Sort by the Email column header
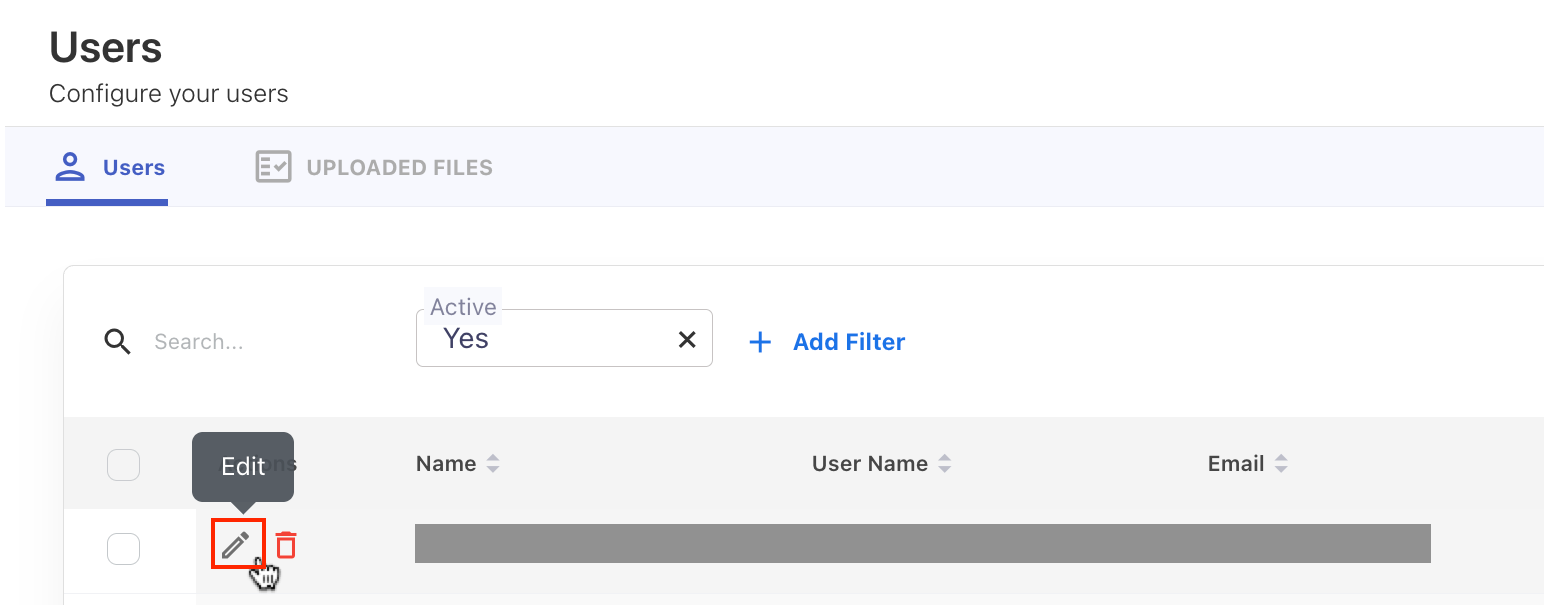The image size is (1544, 605). (x=1236, y=464)
